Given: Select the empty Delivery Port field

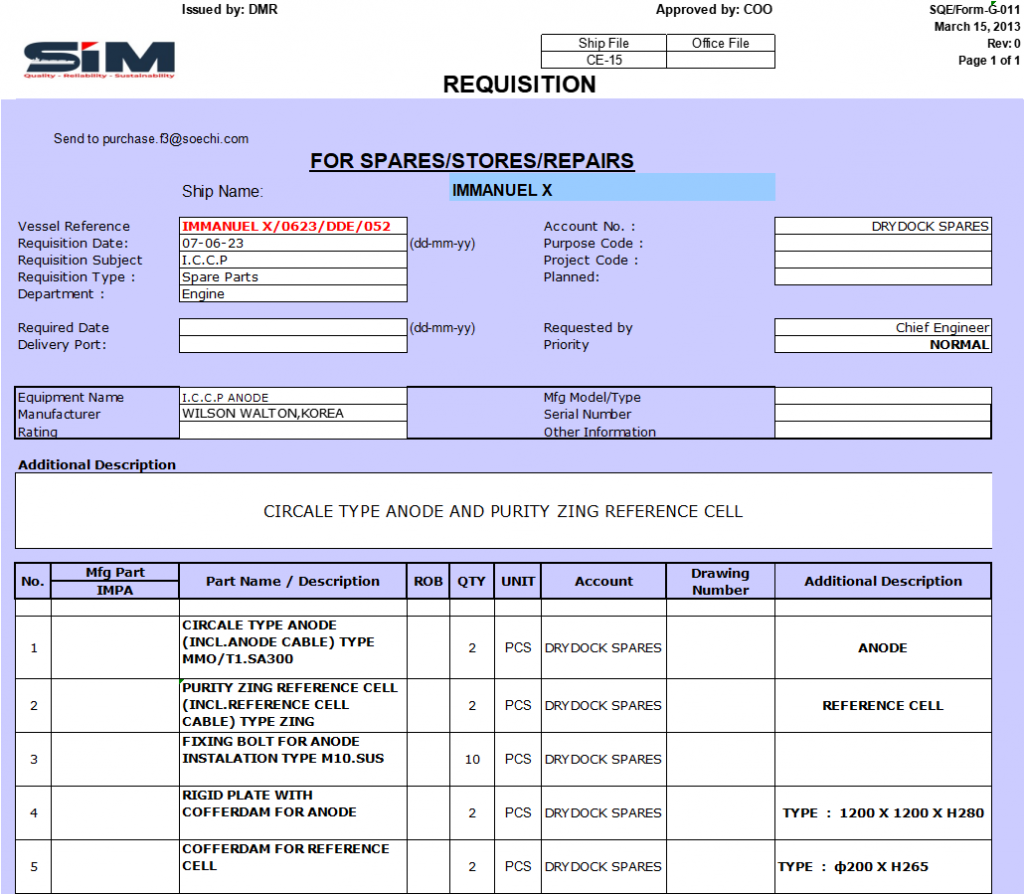Looking at the screenshot, I should pos(293,345).
